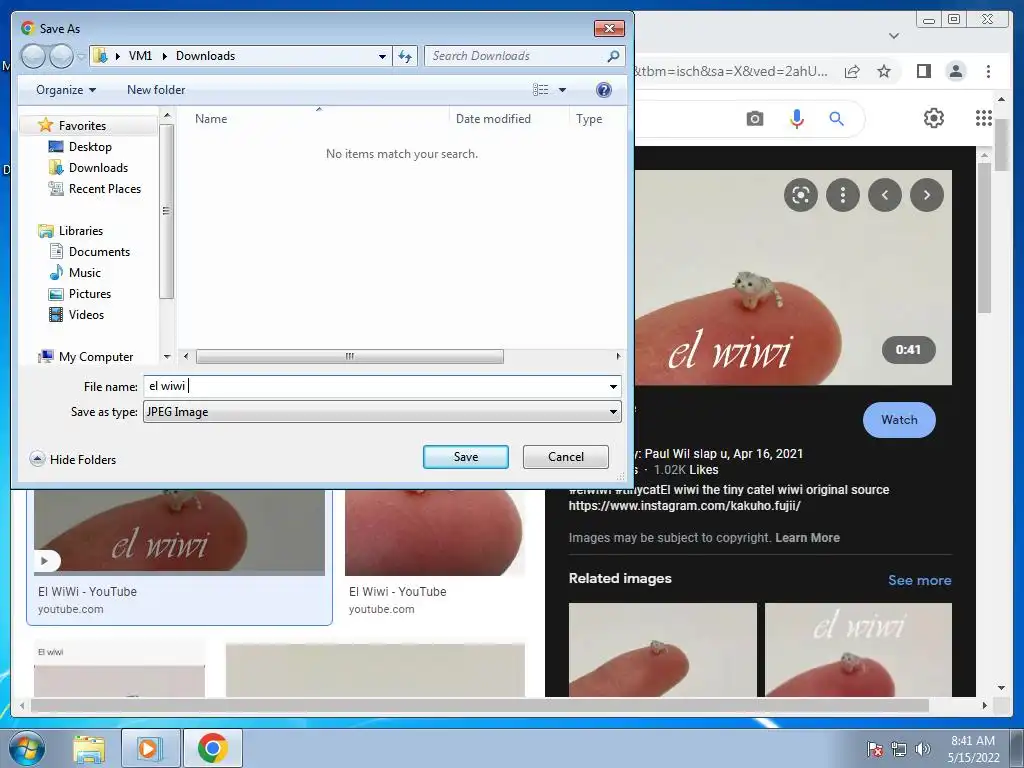Open the first related finger image thumbnail
This screenshot has width=1024, height=768.
(662, 649)
